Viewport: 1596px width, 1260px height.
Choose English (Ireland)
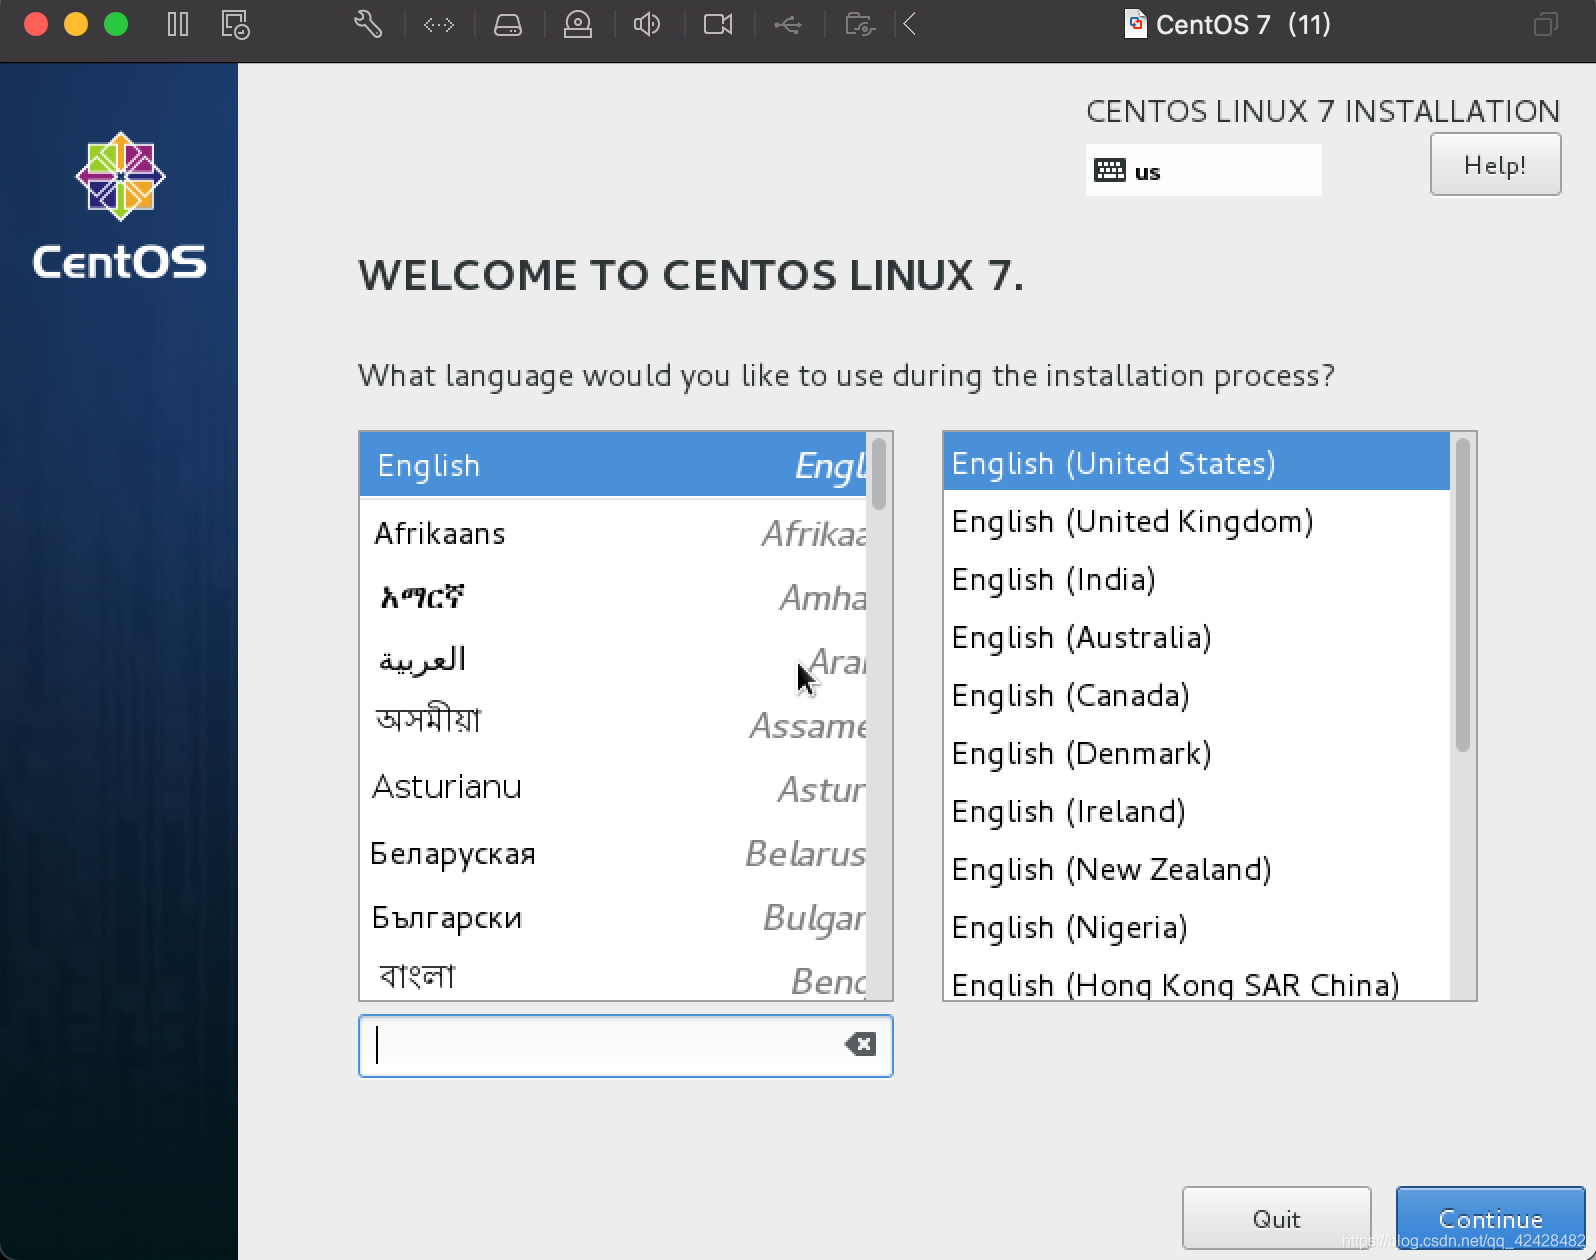click(x=1196, y=811)
